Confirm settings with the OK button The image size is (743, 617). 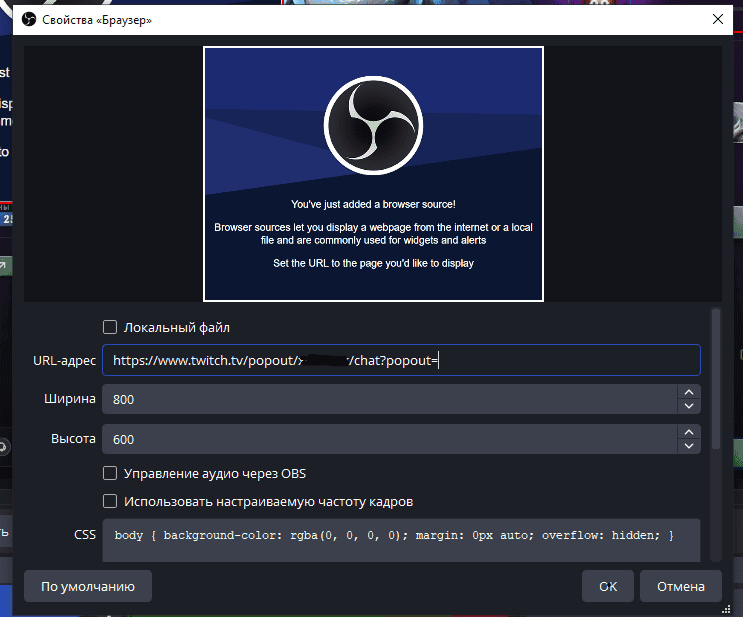coord(607,587)
